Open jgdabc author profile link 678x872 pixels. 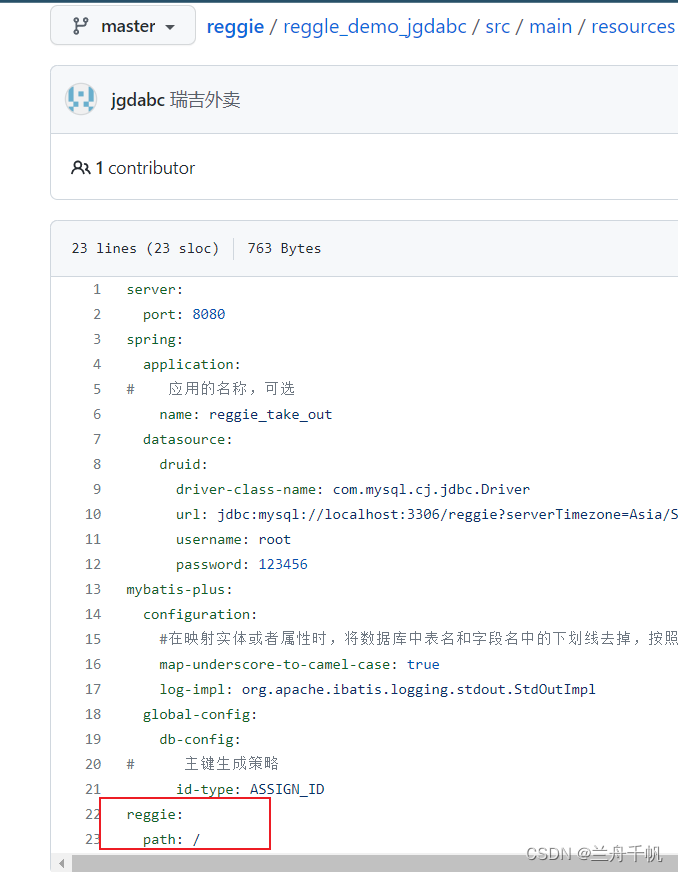pos(138,100)
